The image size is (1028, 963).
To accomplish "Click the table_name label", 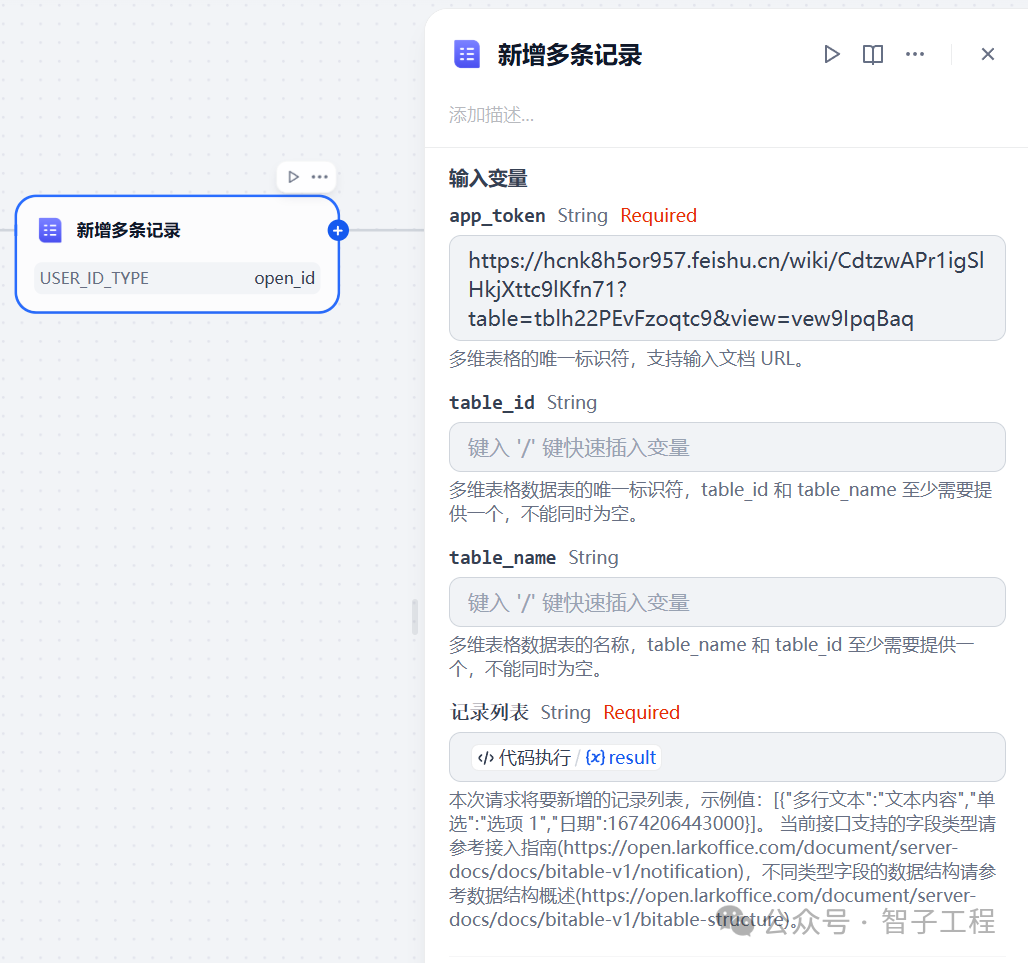I will point(502,558).
